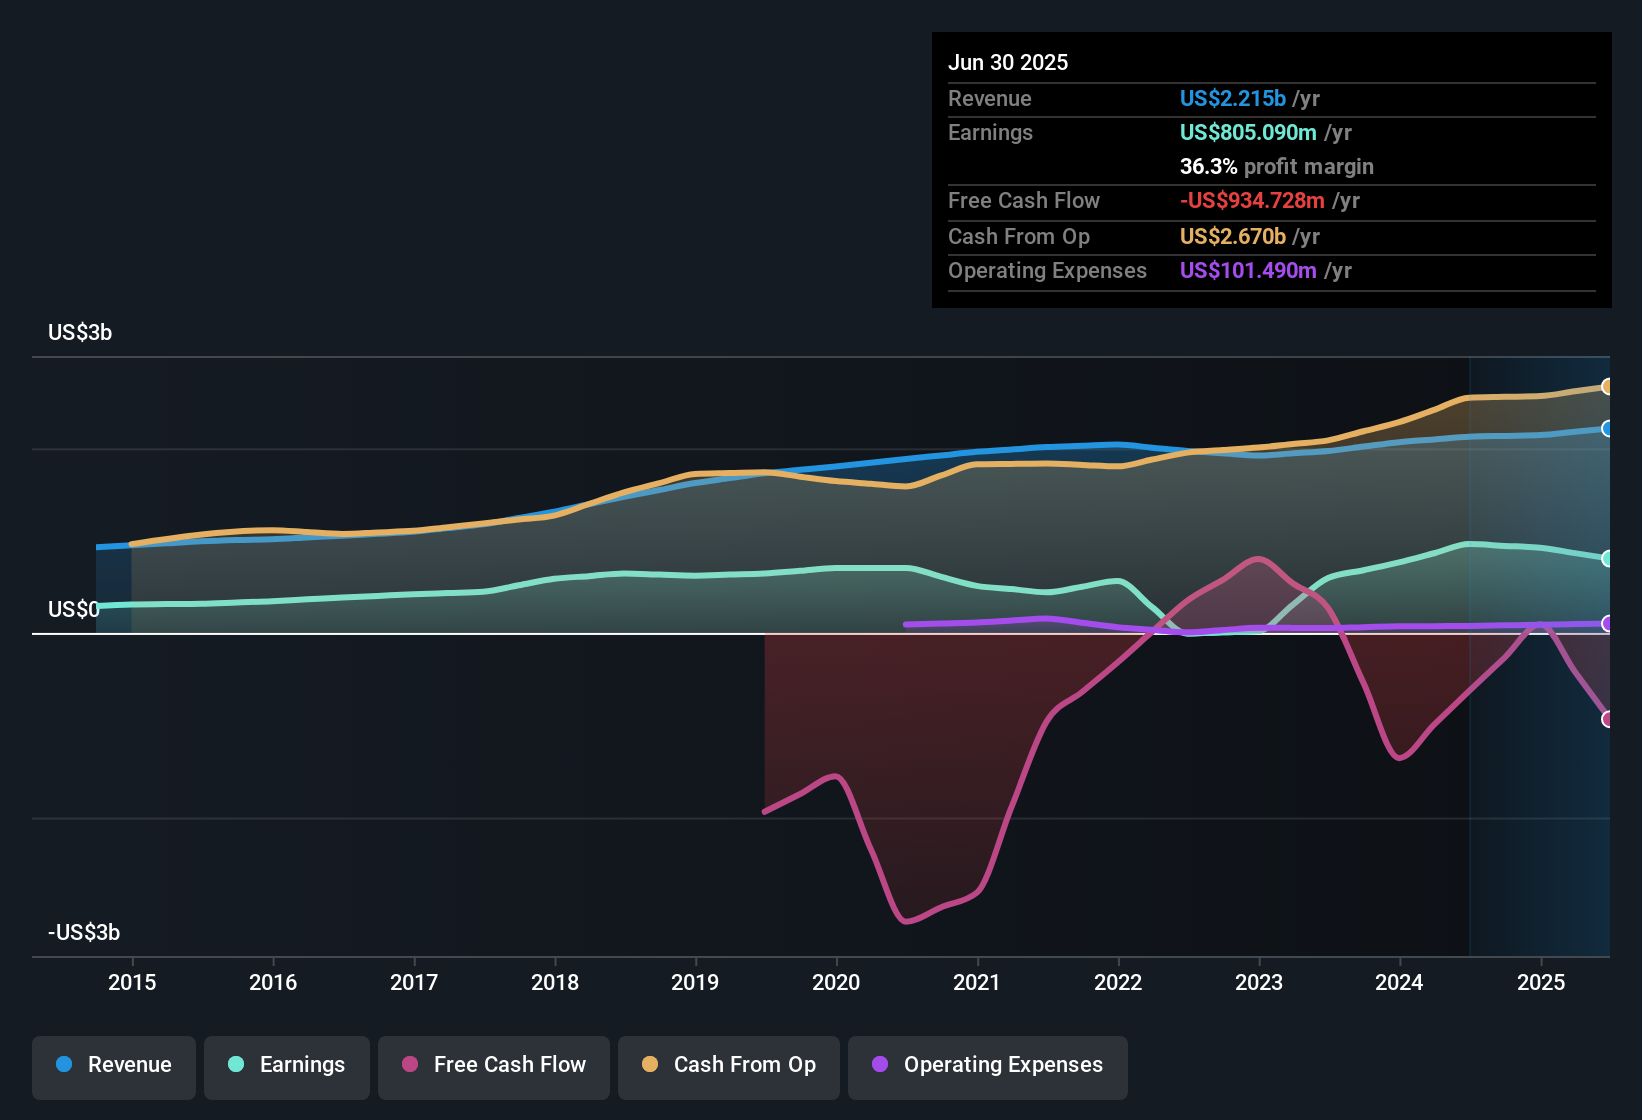Show only Cash From Op by clicking its legend chip

point(728,1065)
